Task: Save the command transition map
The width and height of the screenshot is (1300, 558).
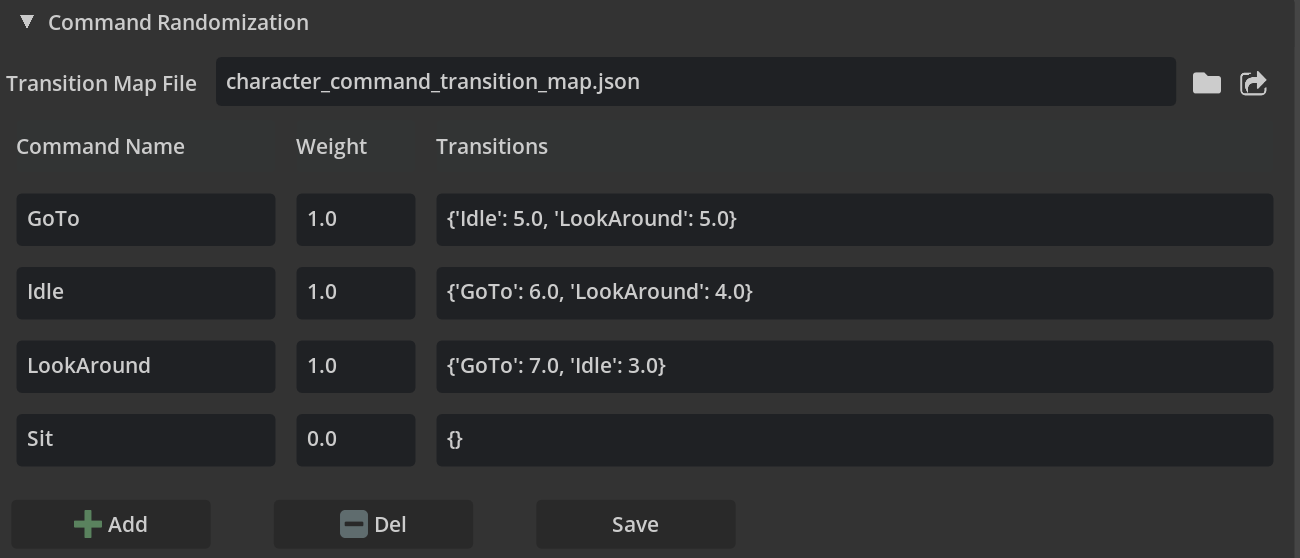Action: (x=635, y=524)
